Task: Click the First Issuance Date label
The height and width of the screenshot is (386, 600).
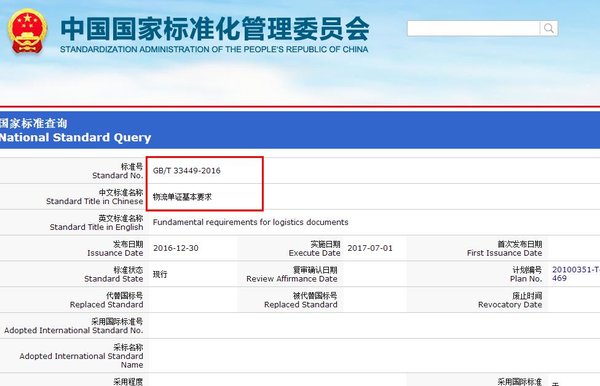Action: (x=504, y=248)
